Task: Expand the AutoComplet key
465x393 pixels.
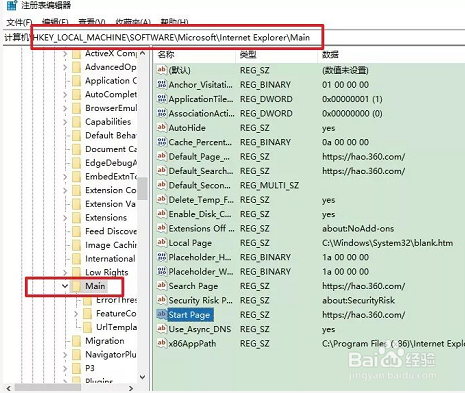Action: pyautogui.click(x=65, y=94)
